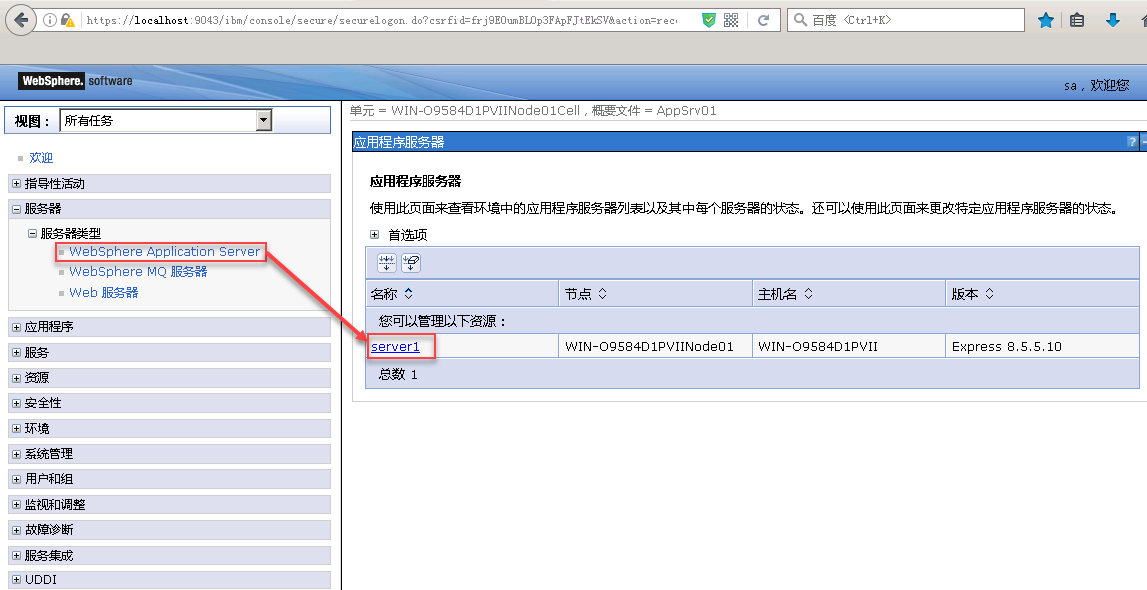Open the downloads arrow icon

coord(1113,20)
